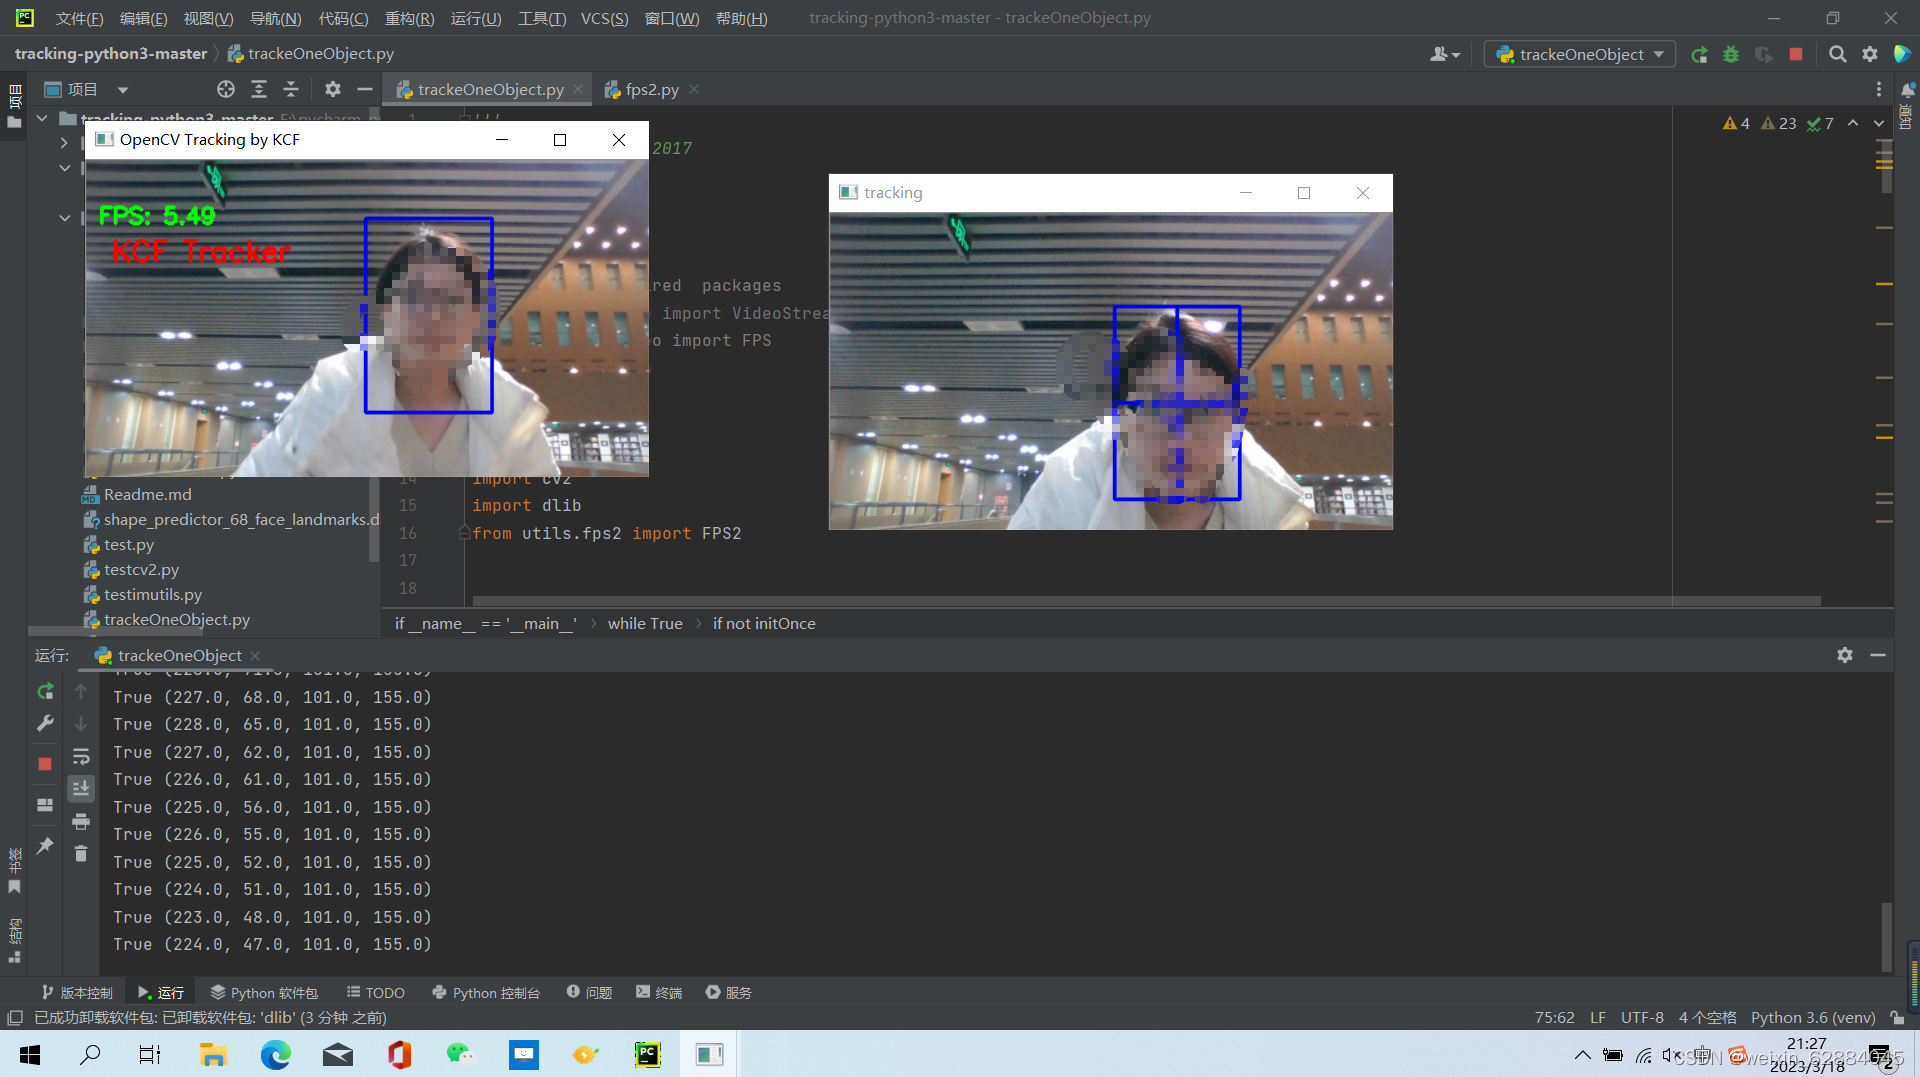The width and height of the screenshot is (1920, 1077).
Task: Open the 问题 tool window
Action: pyautogui.click(x=590, y=992)
